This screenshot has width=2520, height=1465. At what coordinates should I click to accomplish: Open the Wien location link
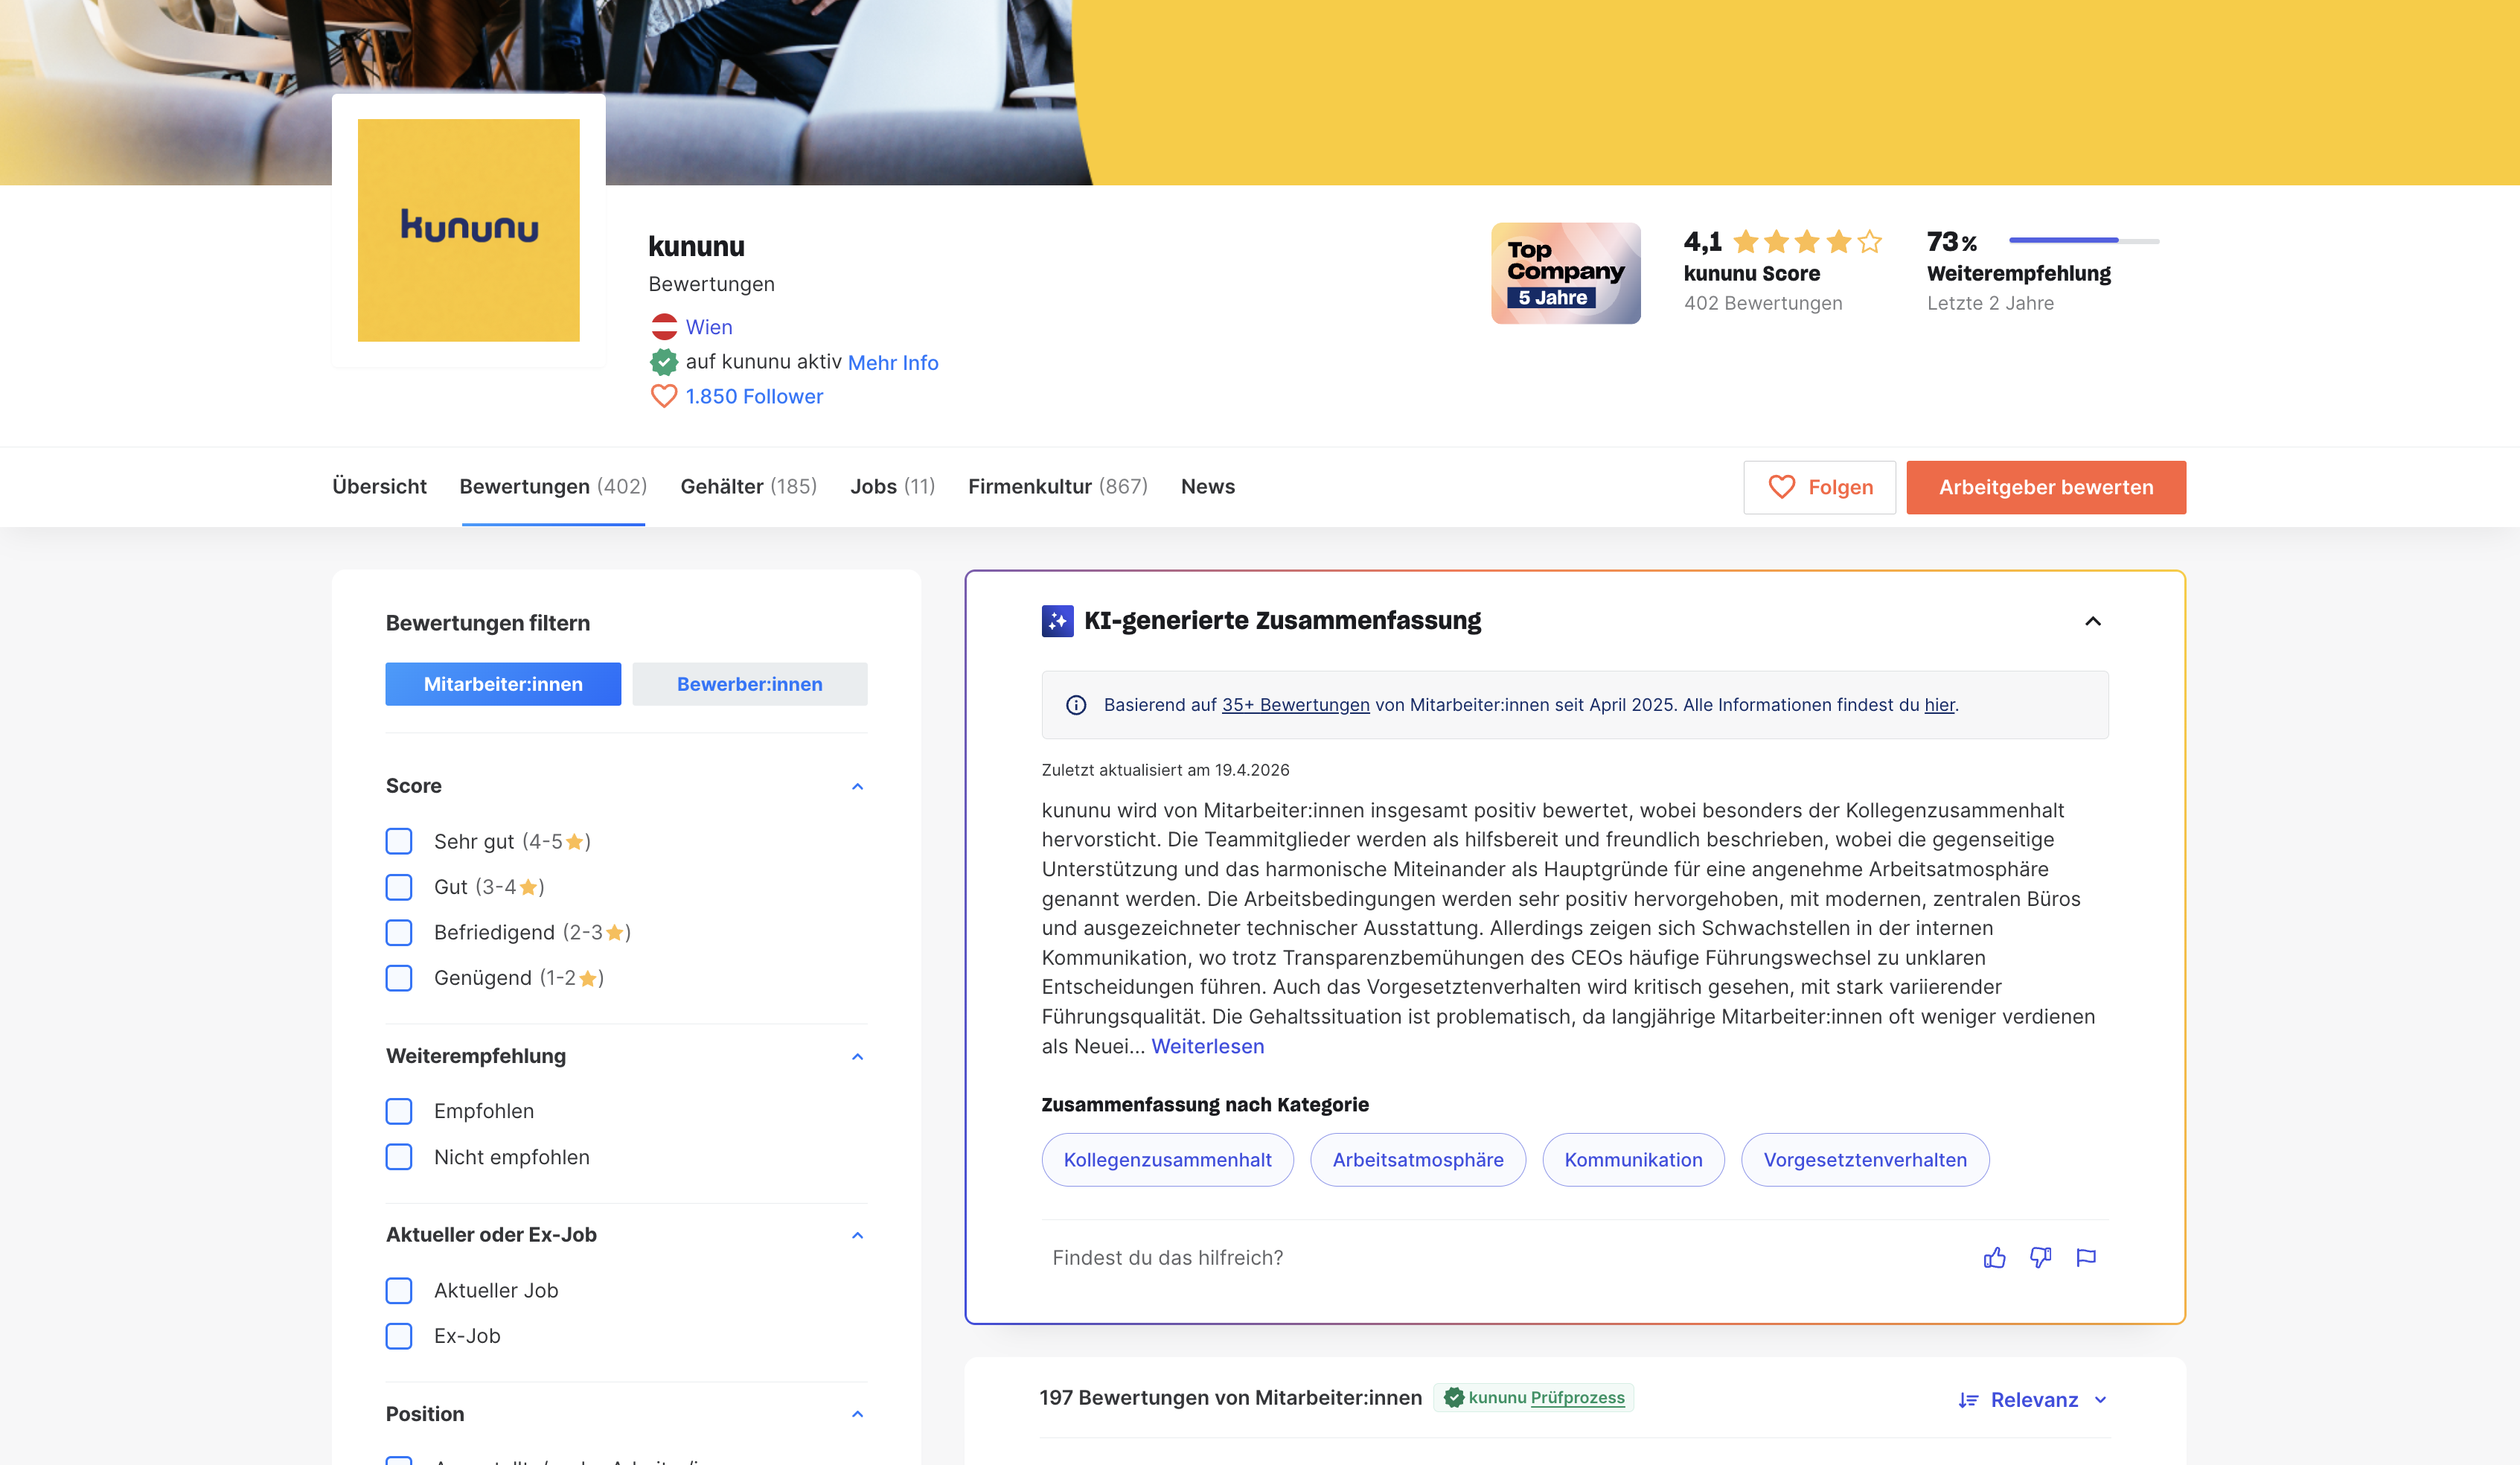[x=709, y=327]
